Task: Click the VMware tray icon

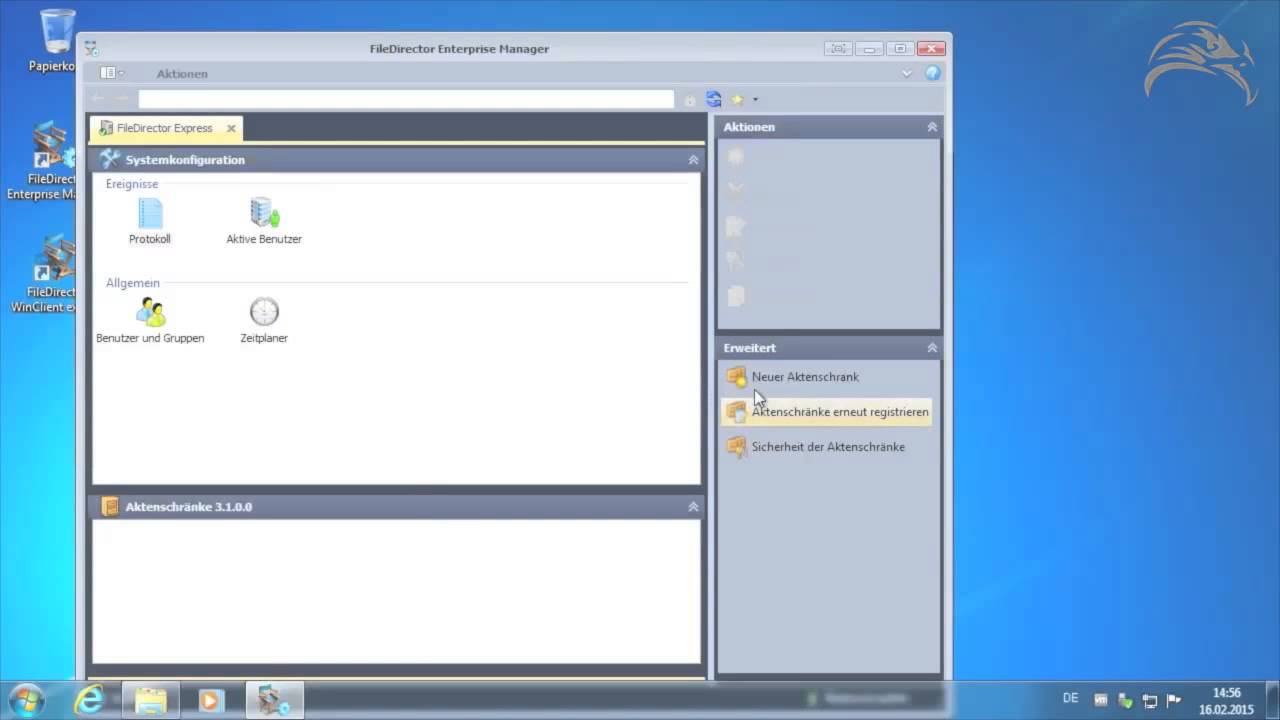Action: 1101,700
